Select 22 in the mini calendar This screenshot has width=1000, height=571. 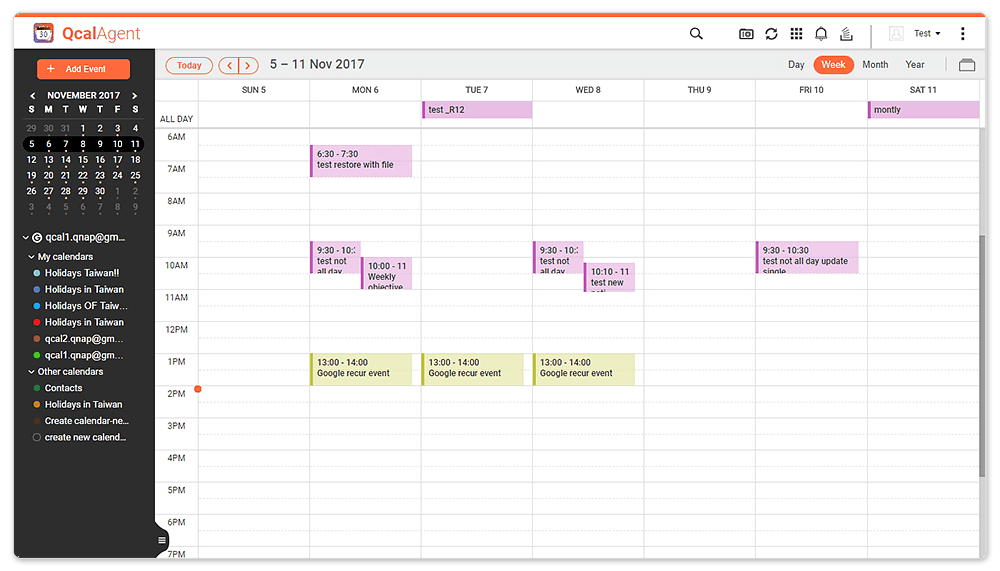pyautogui.click(x=83, y=175)
